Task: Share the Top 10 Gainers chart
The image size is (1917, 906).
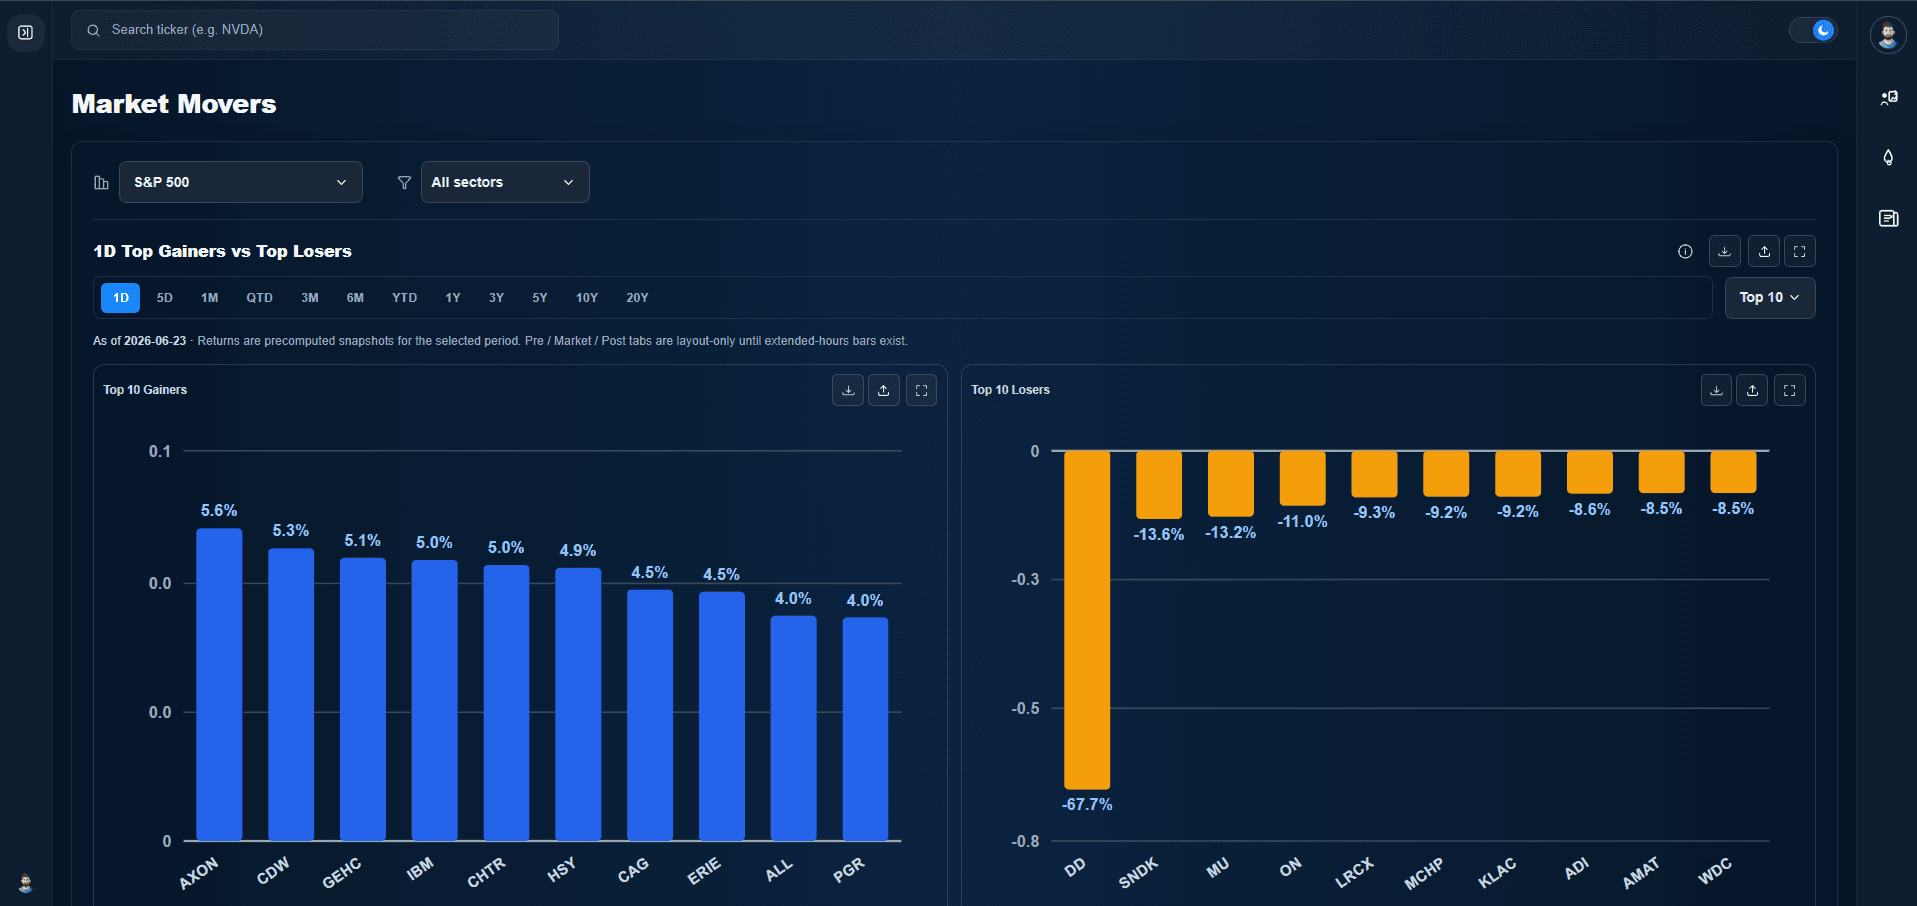Action: 884,390
